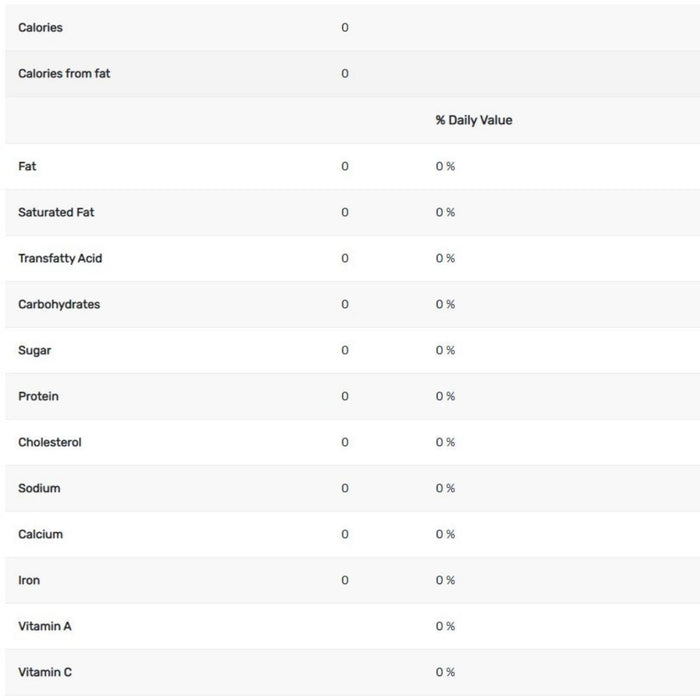This screenshot has height=700, width=700.
Task: Select the Cholesterol row label
Action: pos(50,442)
